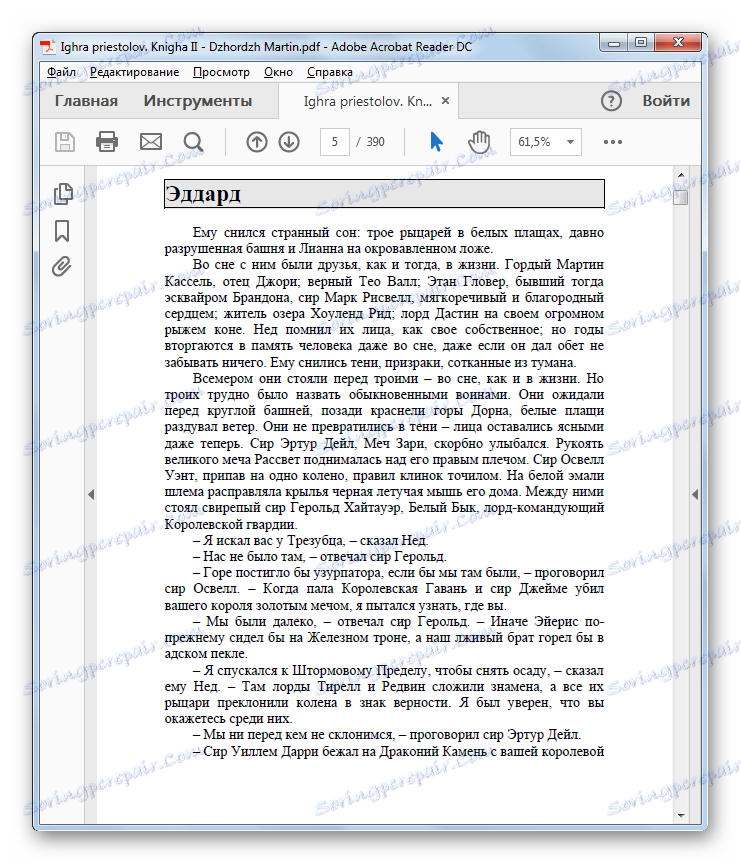The height and width of the screenshot is (864, 741).
Task: Open the Просмотр menu
Action: coord(221,72)
